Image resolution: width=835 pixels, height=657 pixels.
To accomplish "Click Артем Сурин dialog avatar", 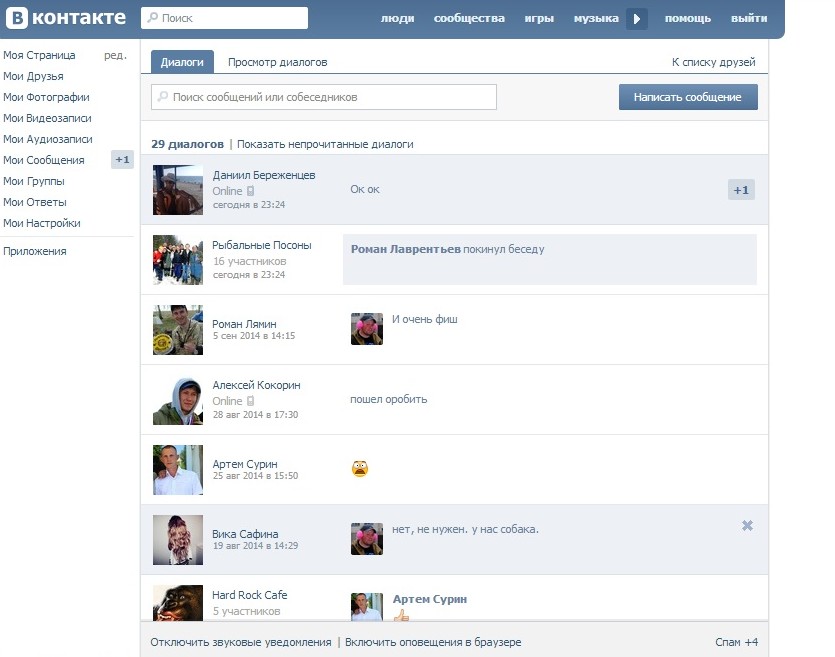I will (178, 470).
